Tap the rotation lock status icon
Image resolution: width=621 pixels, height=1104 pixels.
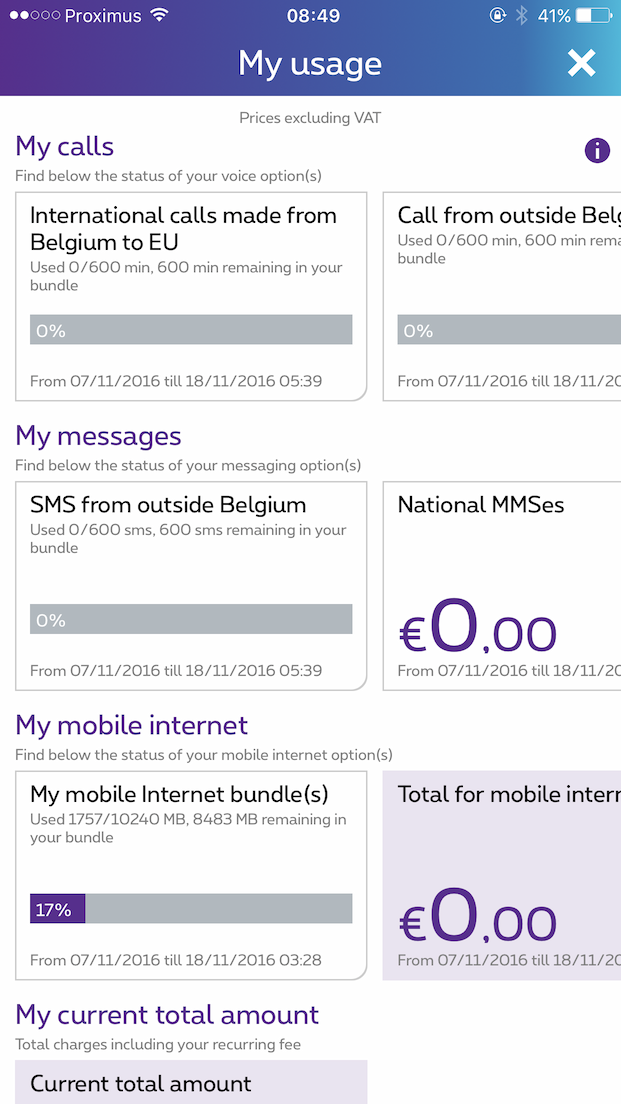[x=497, y=16]
